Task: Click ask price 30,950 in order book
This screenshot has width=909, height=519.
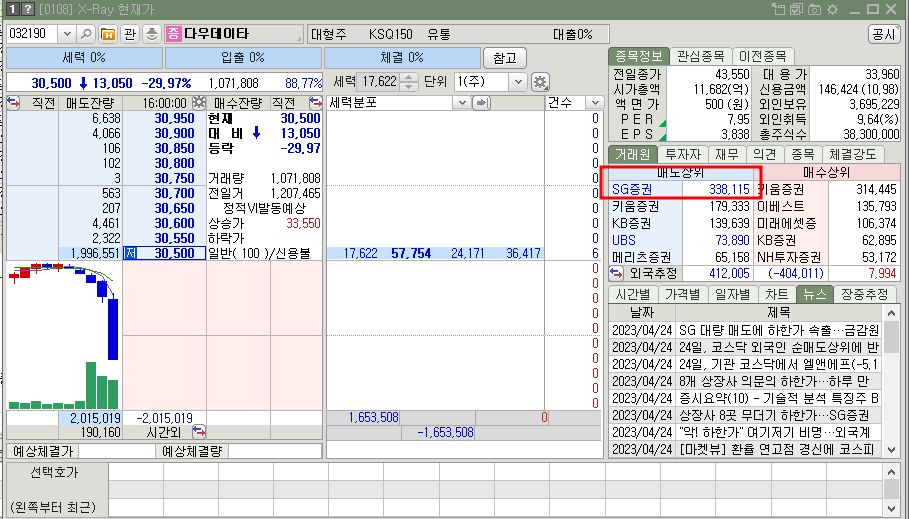Action: tap(174, 118)
